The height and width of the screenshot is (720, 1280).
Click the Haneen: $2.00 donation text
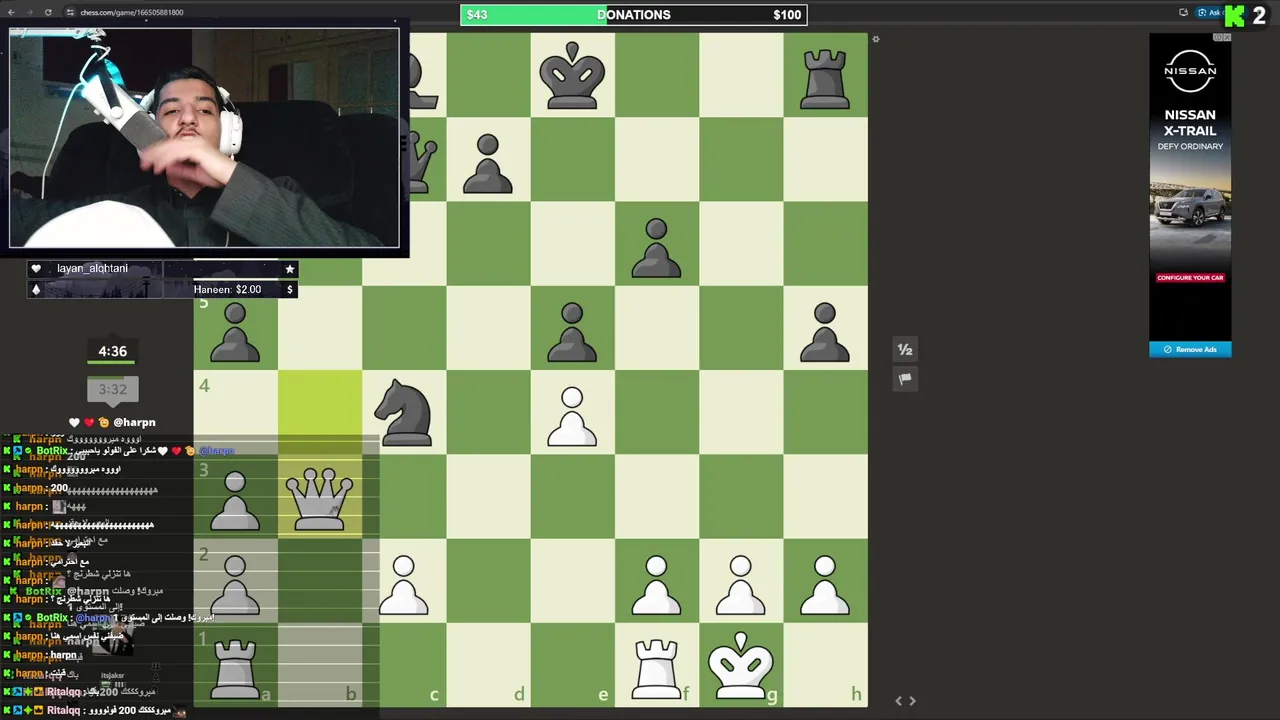click(x=227, y=290)
